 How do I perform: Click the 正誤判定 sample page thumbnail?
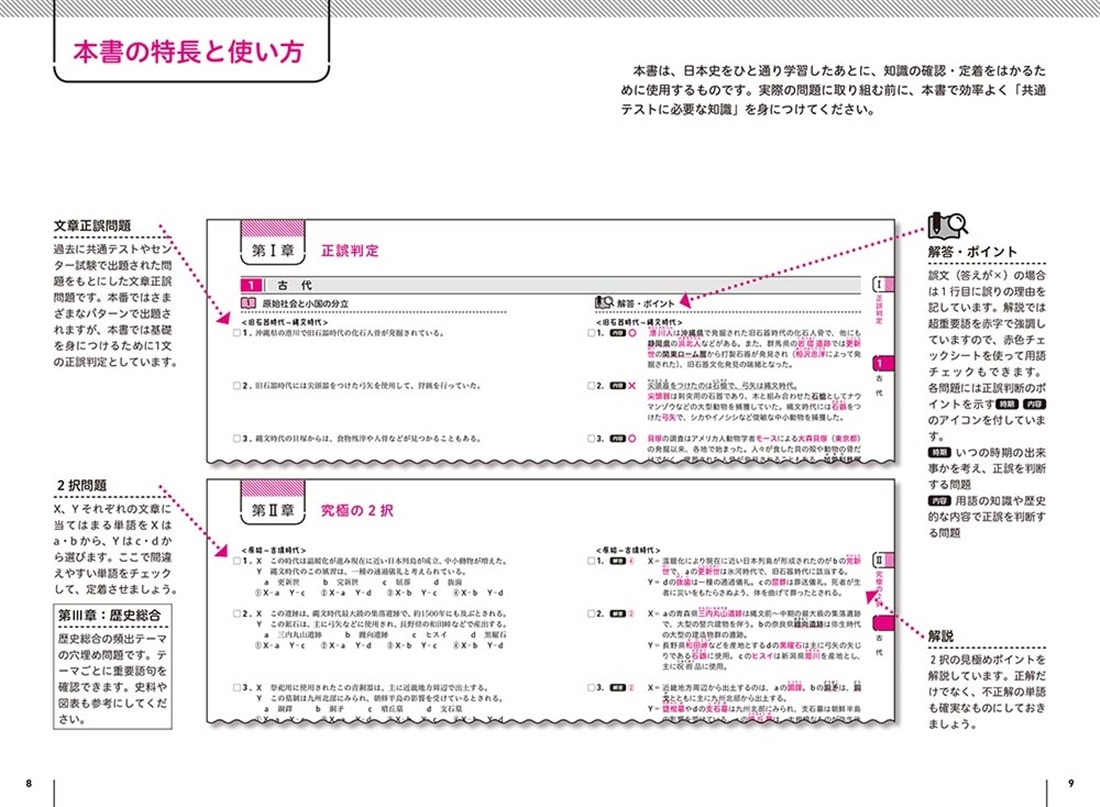point(551,341)
